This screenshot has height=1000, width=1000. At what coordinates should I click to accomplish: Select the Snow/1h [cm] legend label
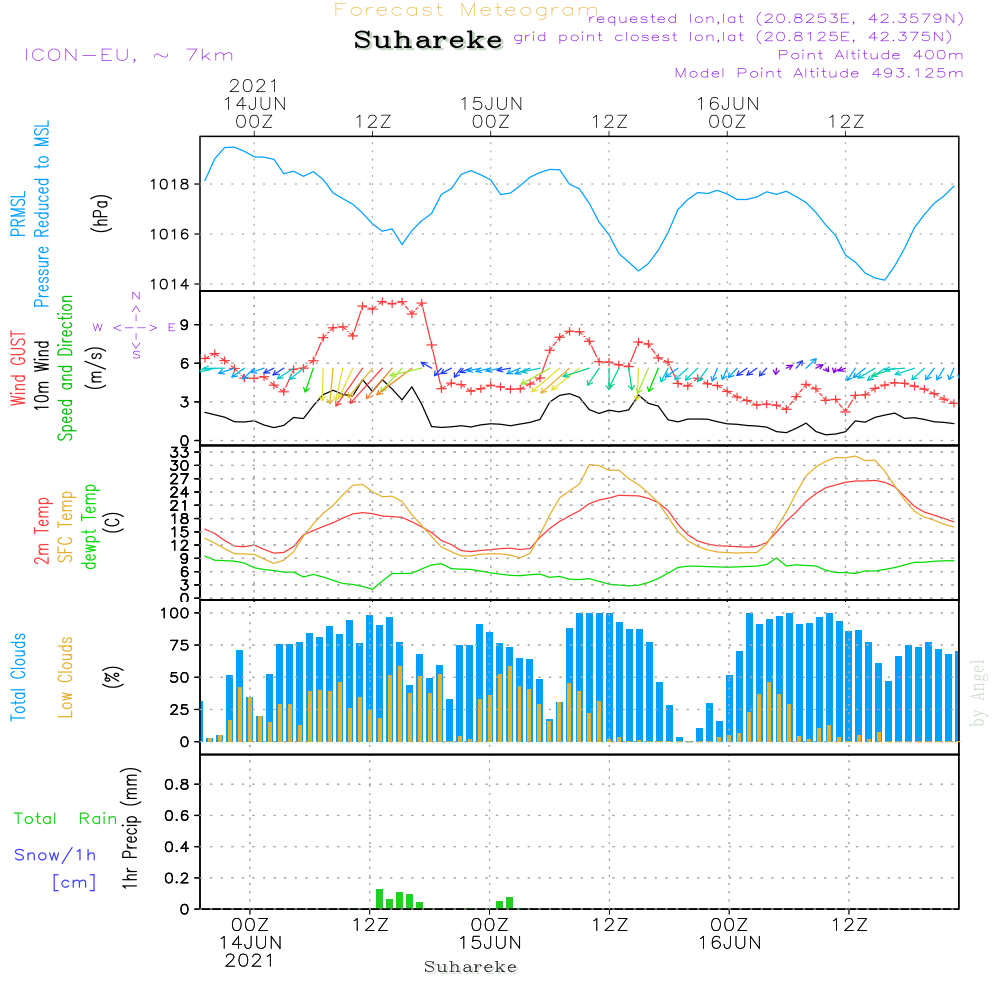click(x=56, y=868)
